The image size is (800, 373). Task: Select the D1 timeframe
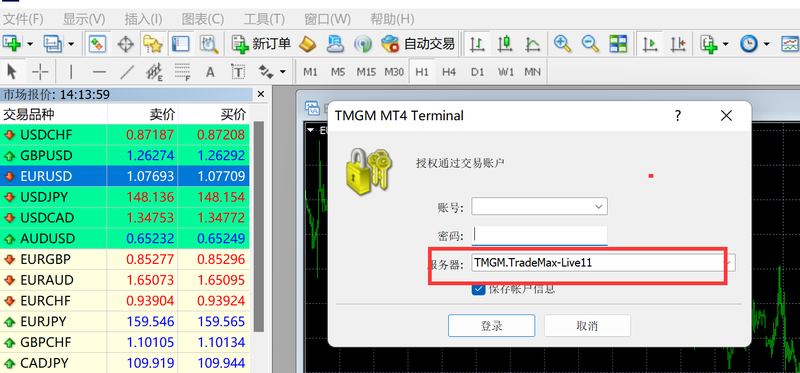tap(477, 72)
